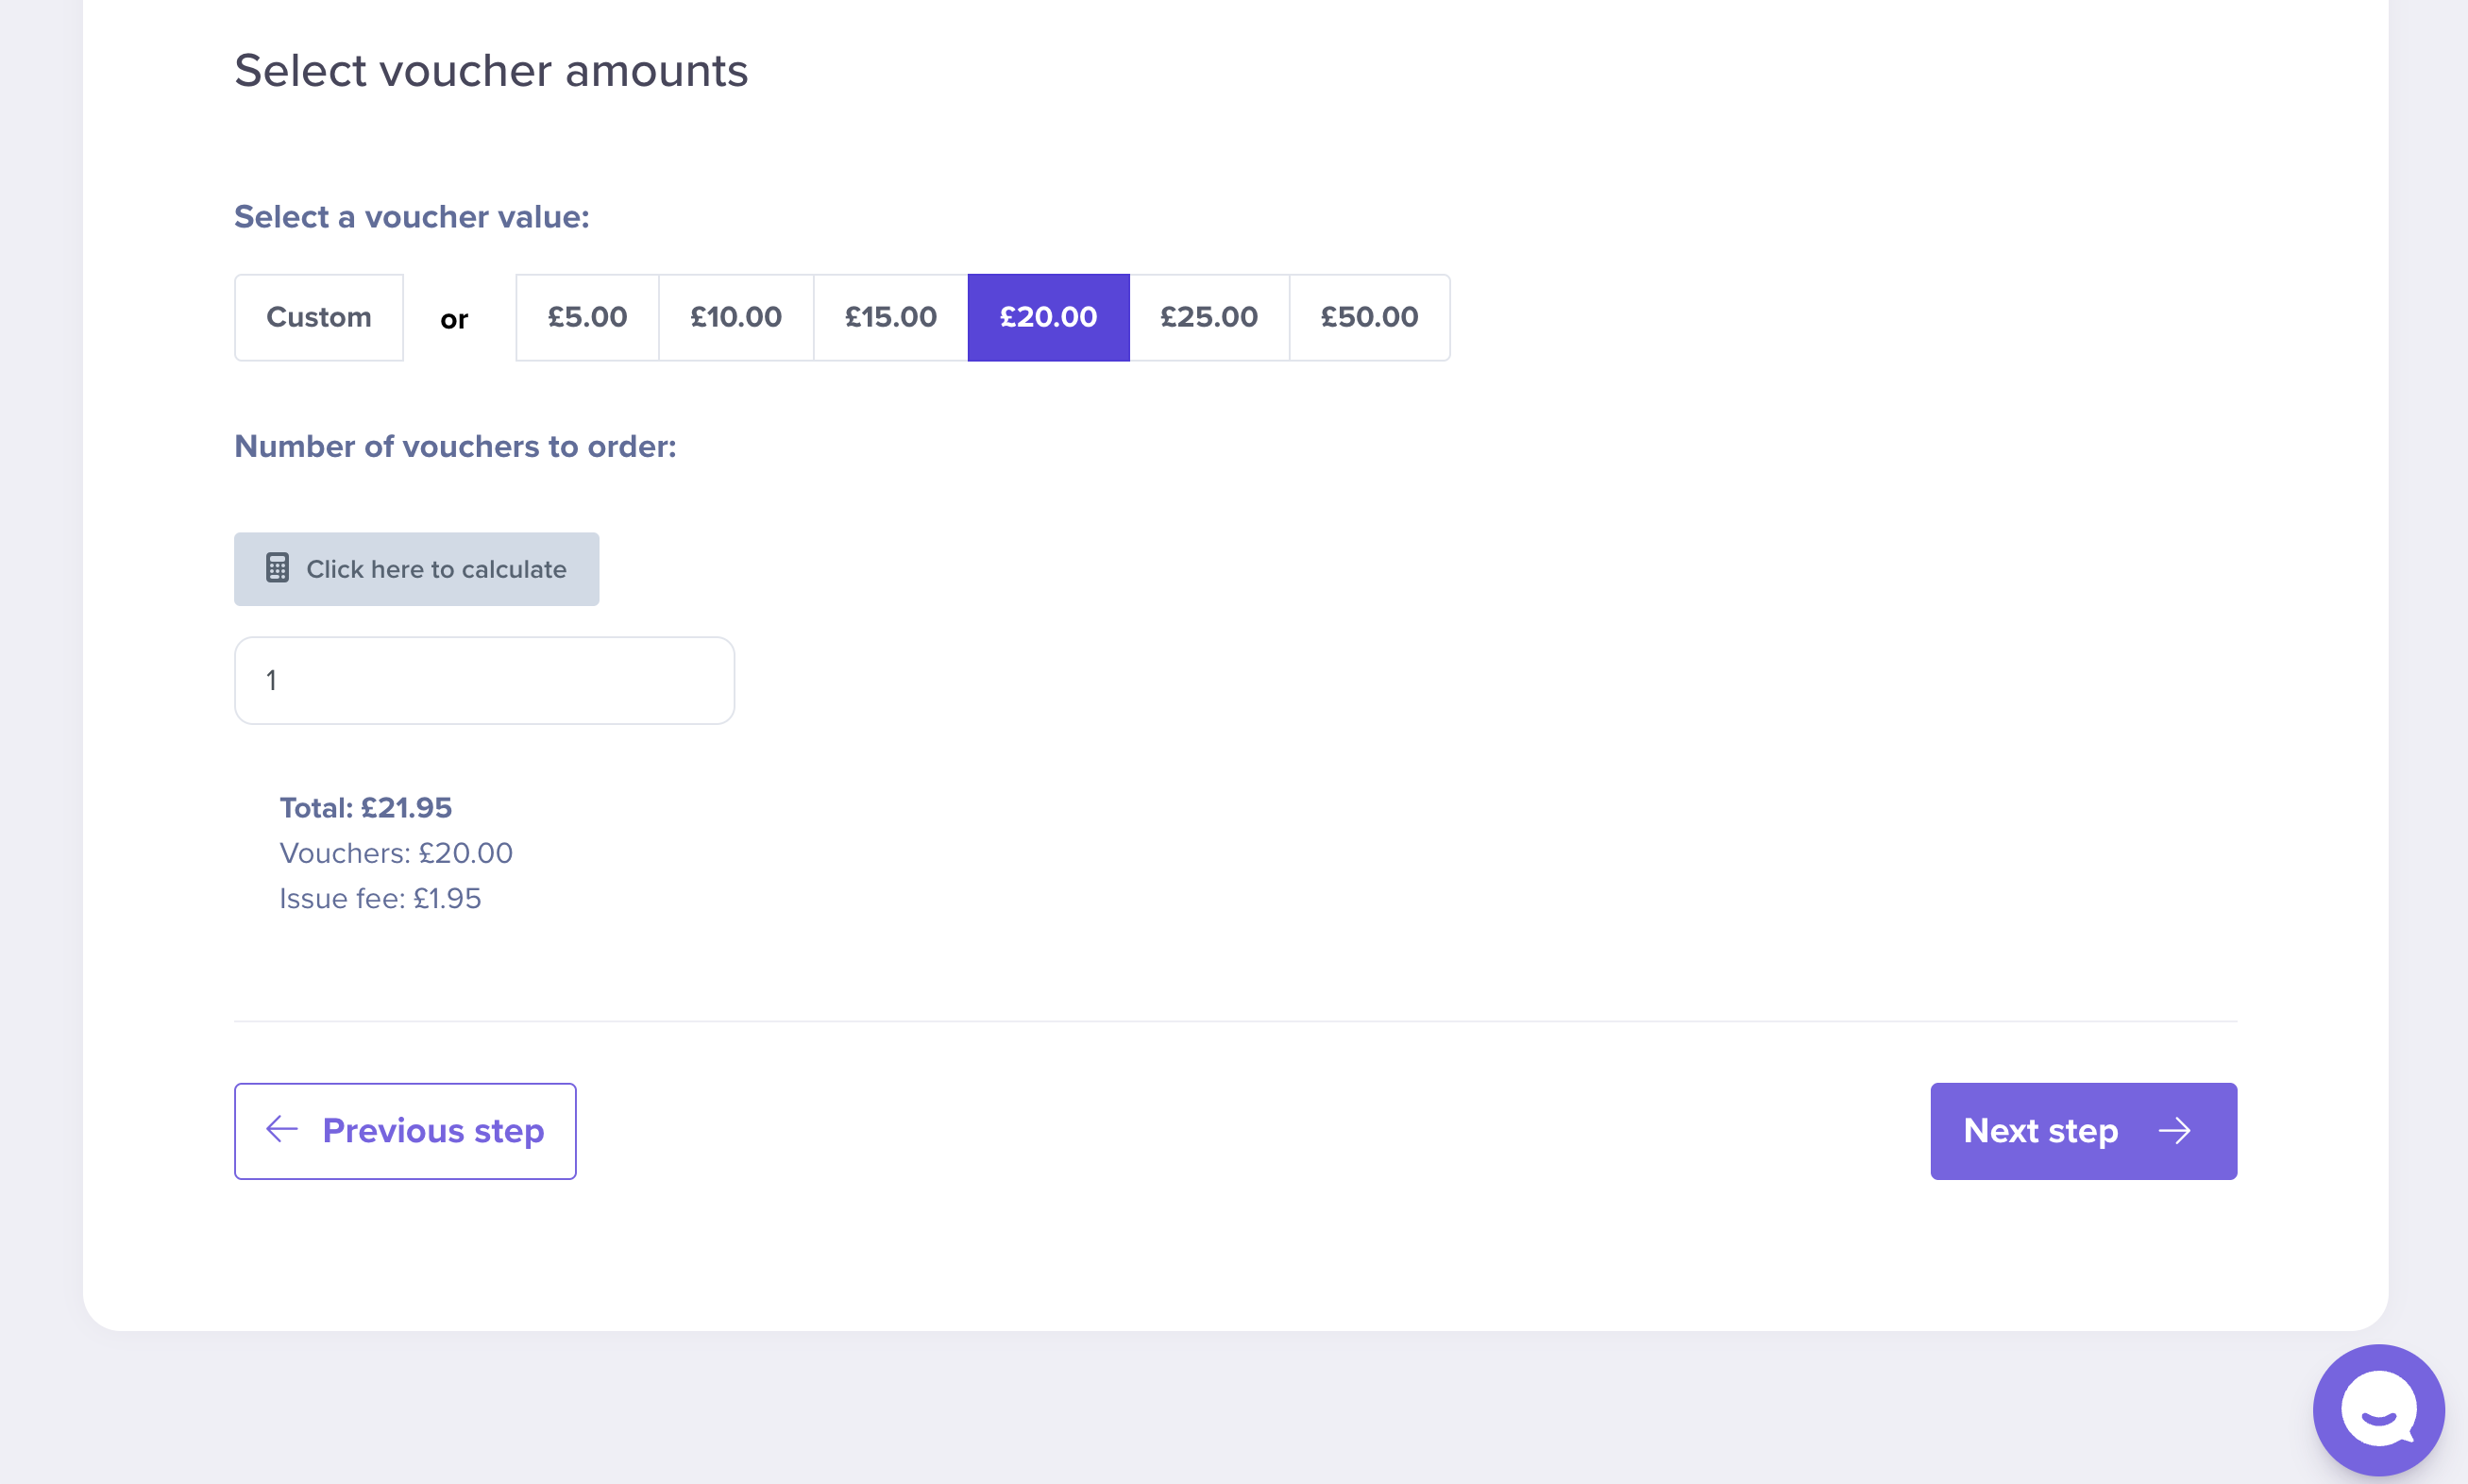Image resolution: width=2468 pixels, height=1484 pixels.
Task: Click the calculator icon
Action: pos(277,568)
